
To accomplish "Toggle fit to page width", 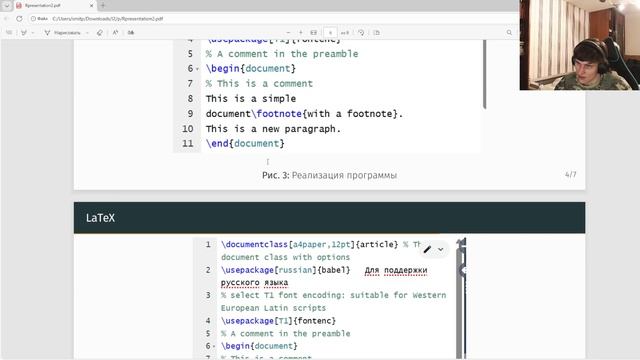I will pyautogui.click(x=313, y=33).
